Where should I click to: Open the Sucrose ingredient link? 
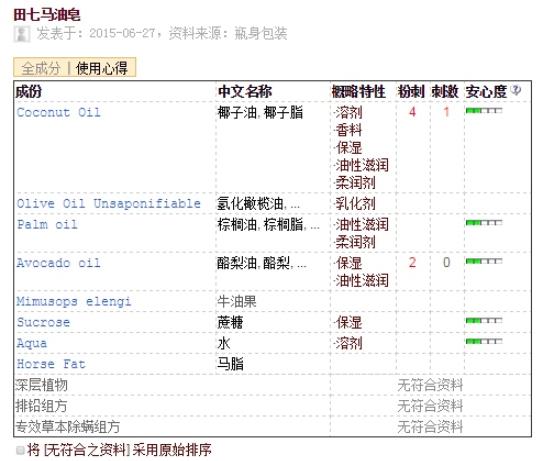point(44,322)
